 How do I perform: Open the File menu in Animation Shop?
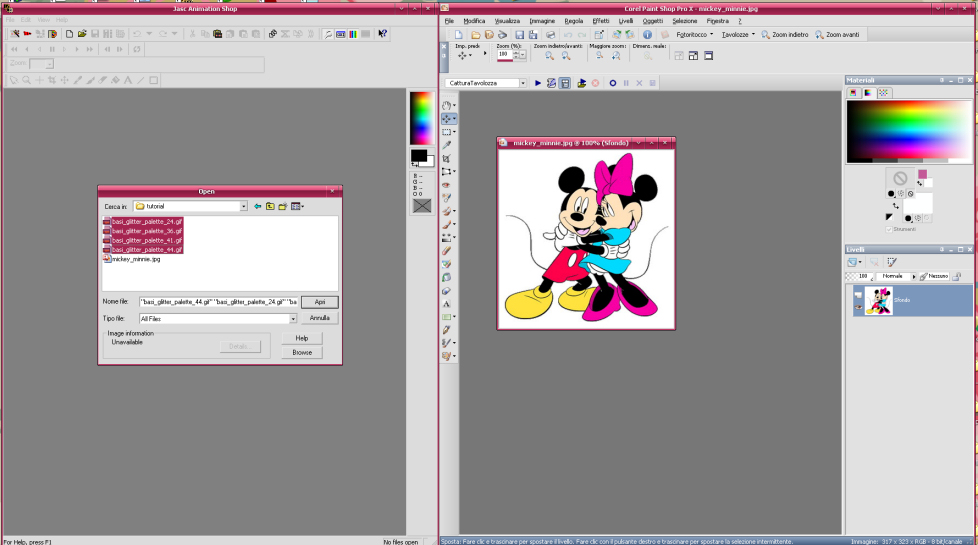click(10, 20)
